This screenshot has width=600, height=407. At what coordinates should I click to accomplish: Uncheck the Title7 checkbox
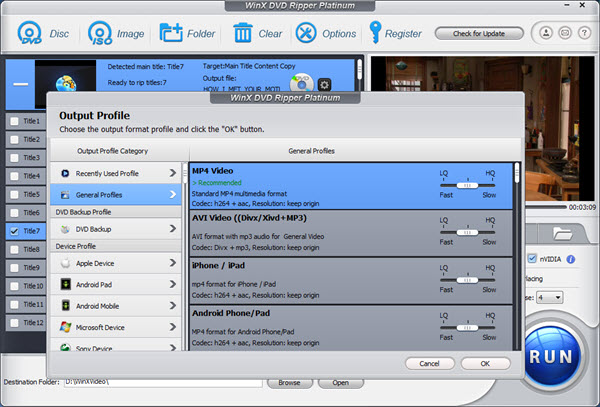pyautogui.click(x=14, y=231)
